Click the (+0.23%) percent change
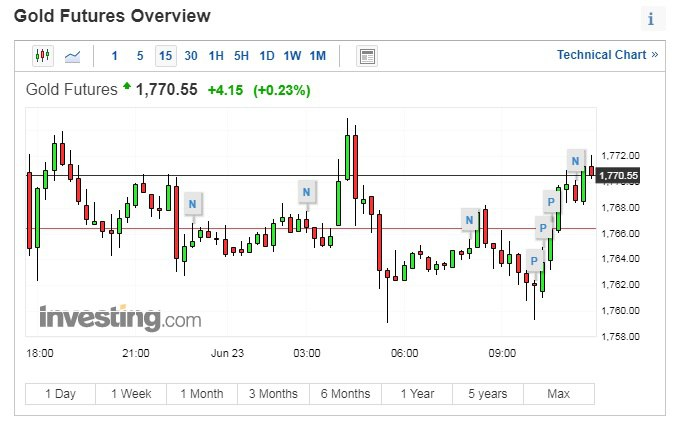680x428 pixels. (x=282, y=90)
